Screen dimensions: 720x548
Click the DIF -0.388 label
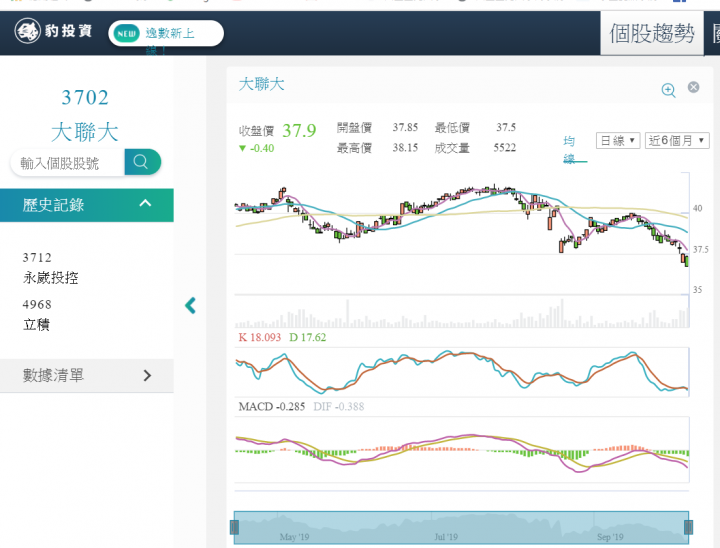[338, 407]
